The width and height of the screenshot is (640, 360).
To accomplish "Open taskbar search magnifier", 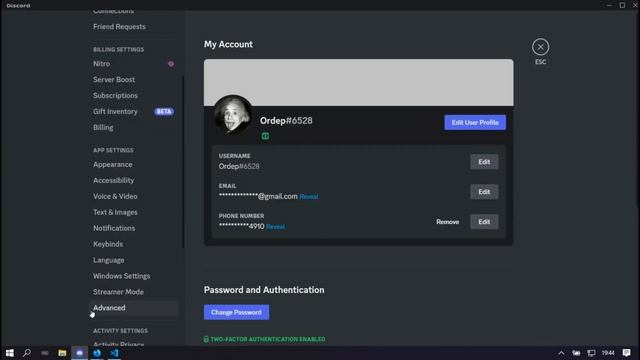I will (x=27, y=353).
